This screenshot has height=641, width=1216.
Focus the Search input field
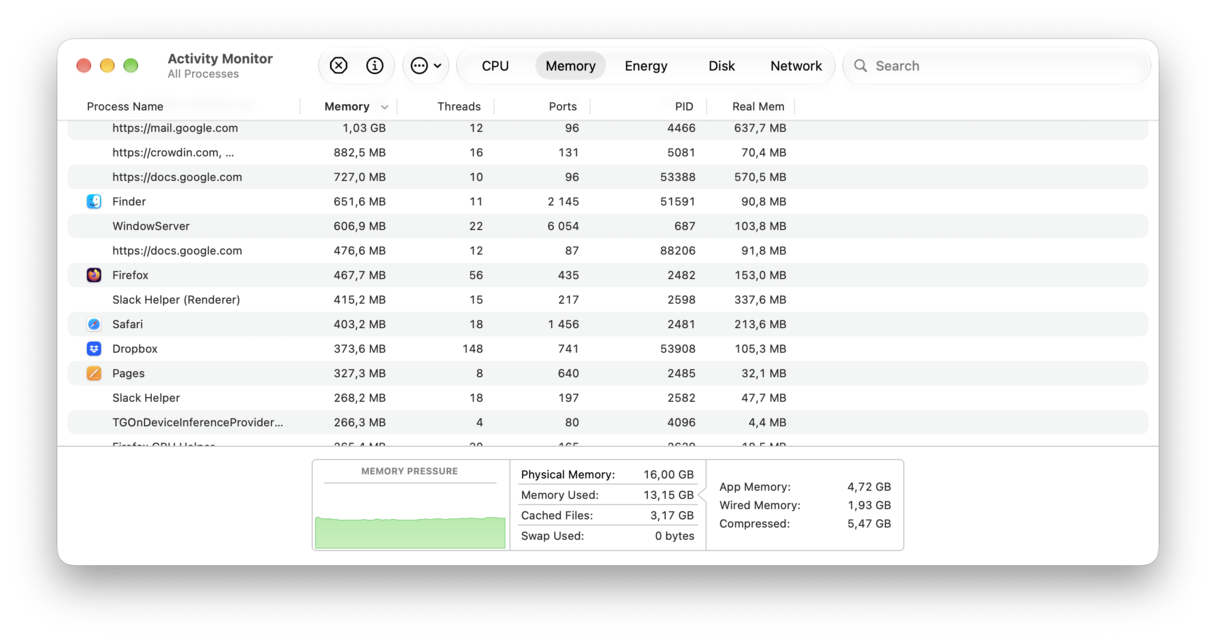click(x=997, y=66)
